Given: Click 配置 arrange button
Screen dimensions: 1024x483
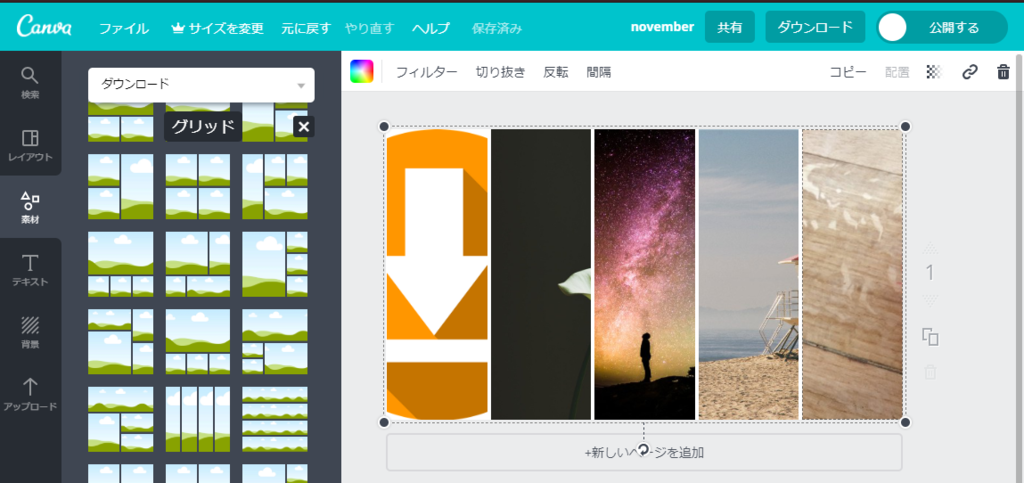Looking at the screenshot, I should [897, 72].
